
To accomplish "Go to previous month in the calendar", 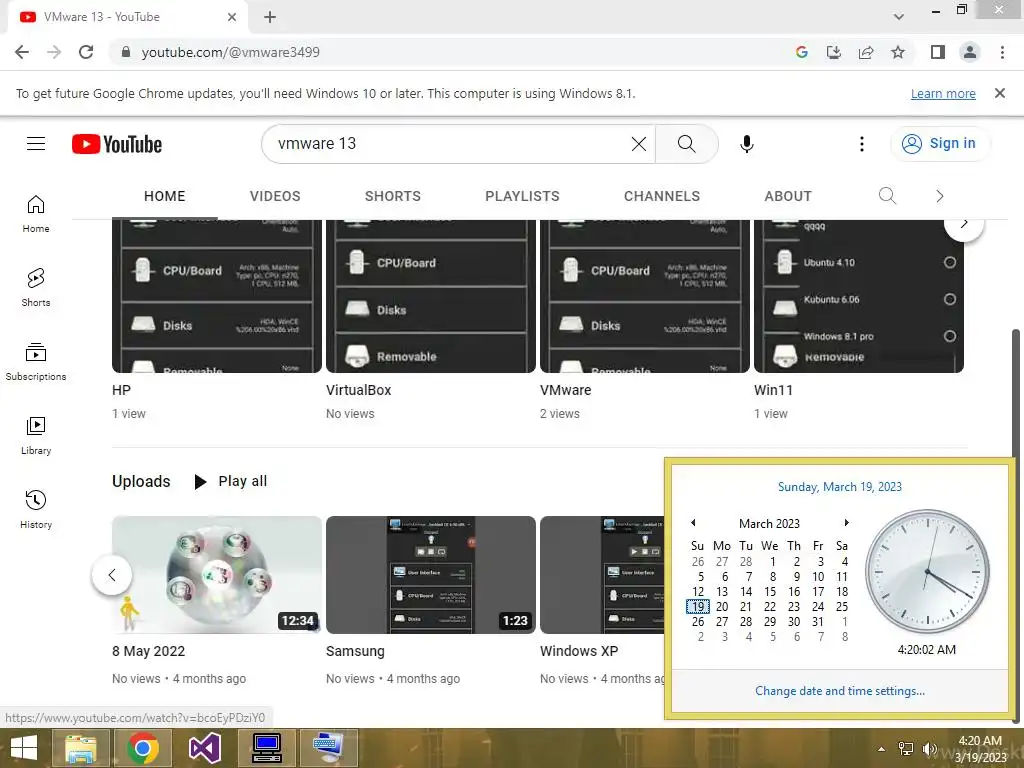I will pyautogui.click(x=693, y=522).
